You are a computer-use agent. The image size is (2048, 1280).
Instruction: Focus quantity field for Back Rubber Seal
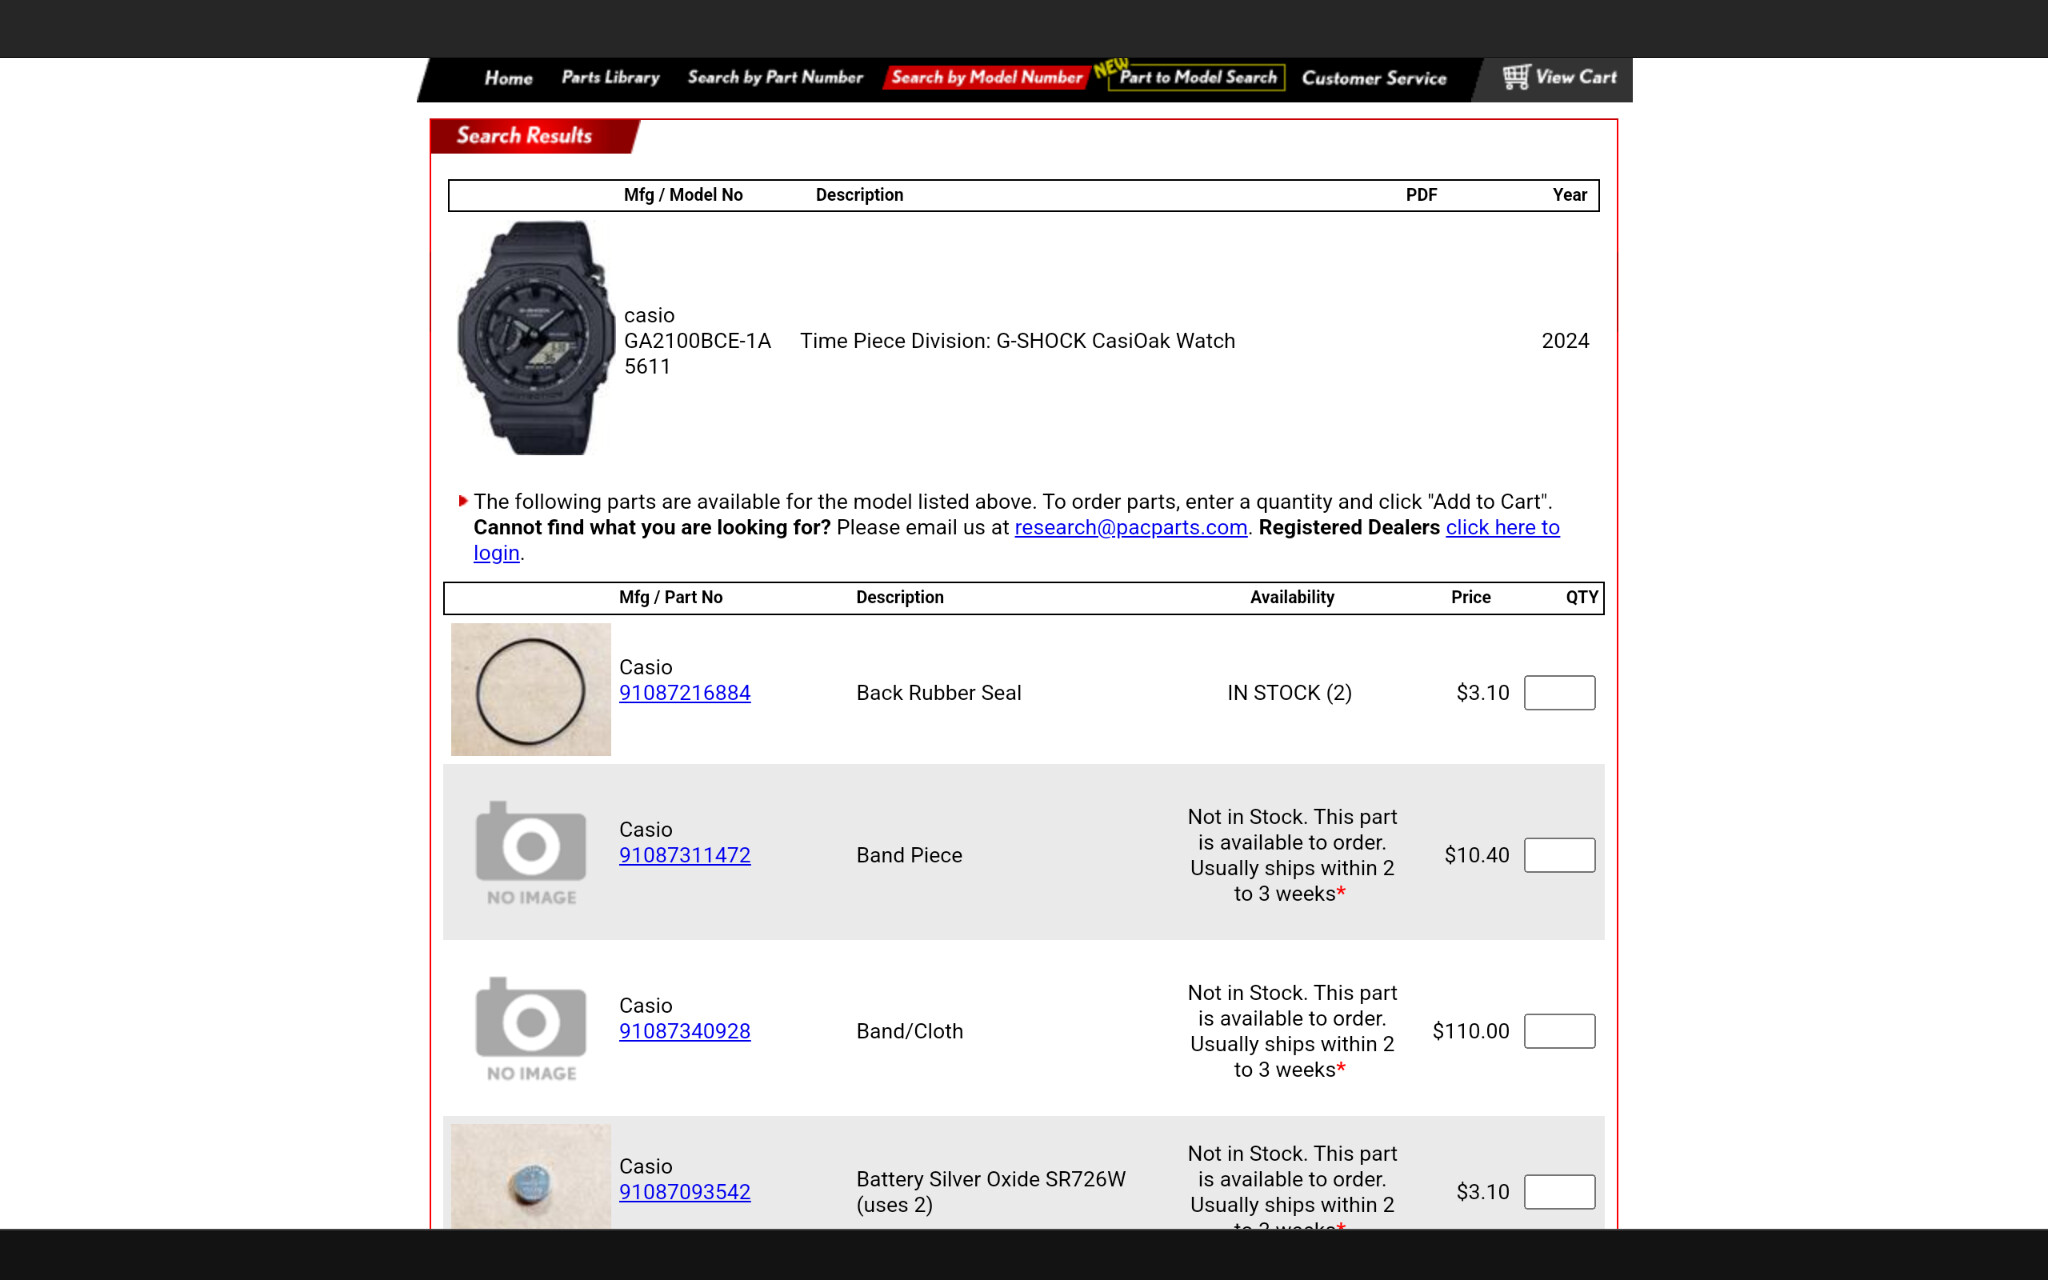click(x=1559, y=693)
